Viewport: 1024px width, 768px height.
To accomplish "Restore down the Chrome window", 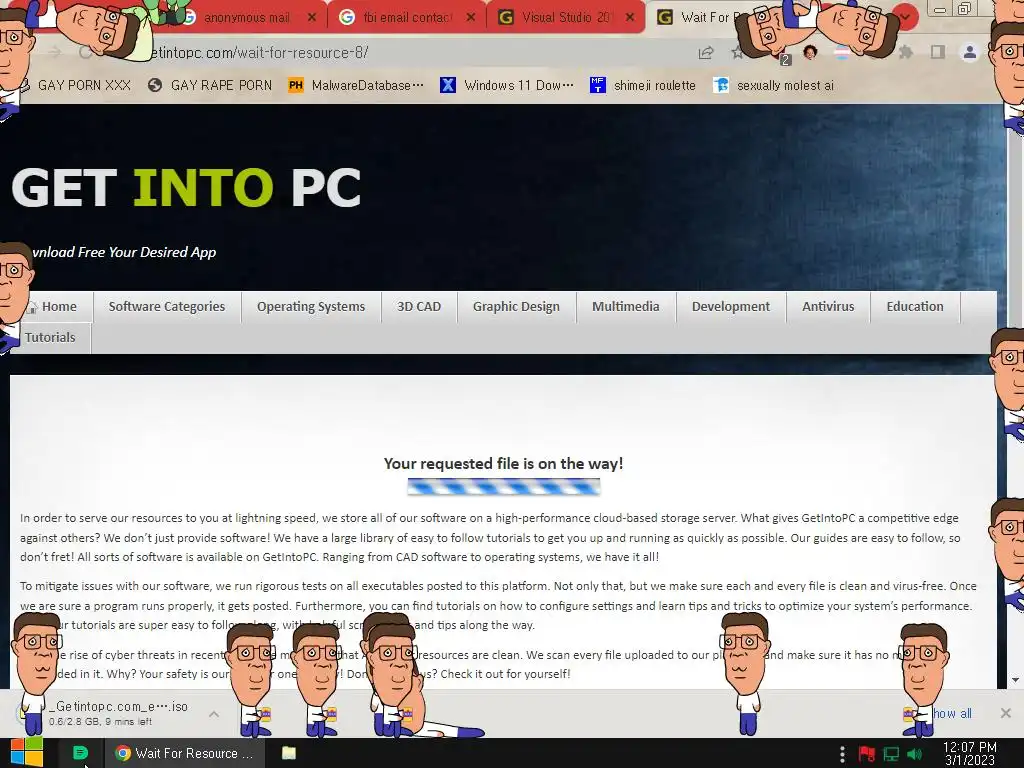I will coord(964,8).
